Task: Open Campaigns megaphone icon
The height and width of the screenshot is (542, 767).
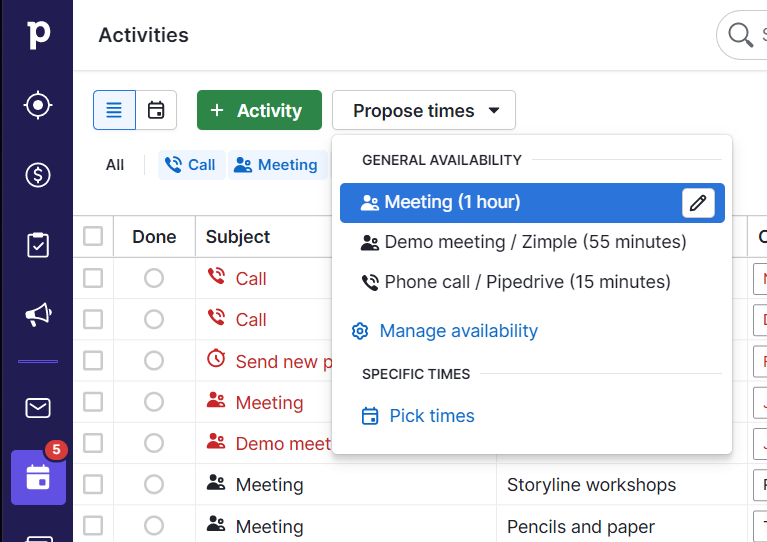Action: pos(38,315)
